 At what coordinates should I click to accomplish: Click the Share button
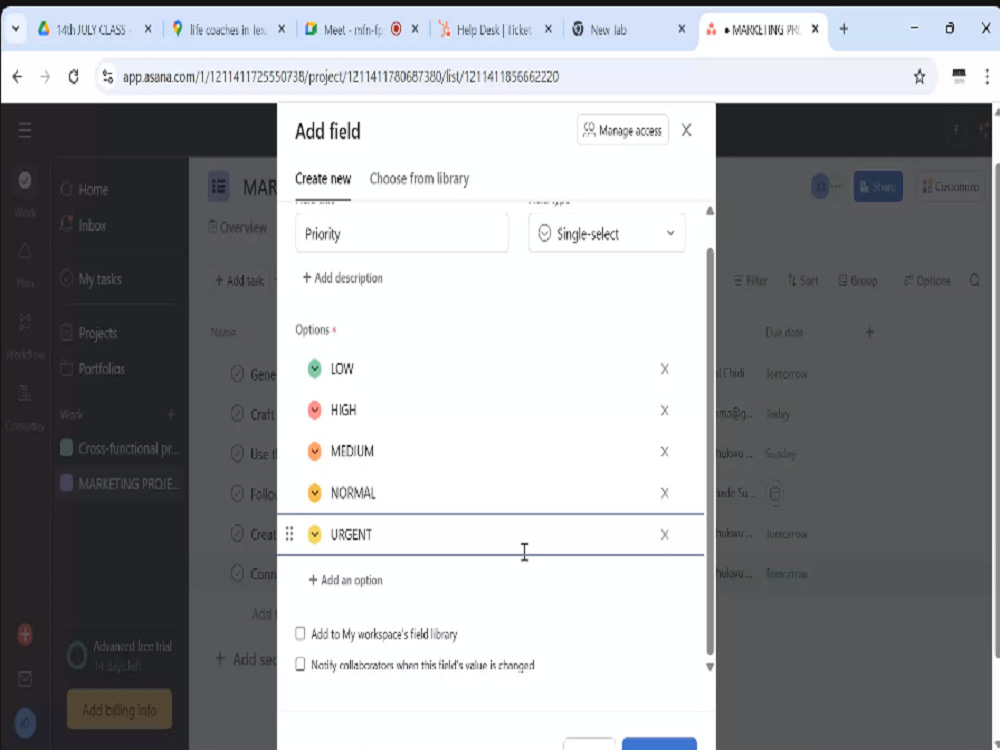click(x=878, y=186)
